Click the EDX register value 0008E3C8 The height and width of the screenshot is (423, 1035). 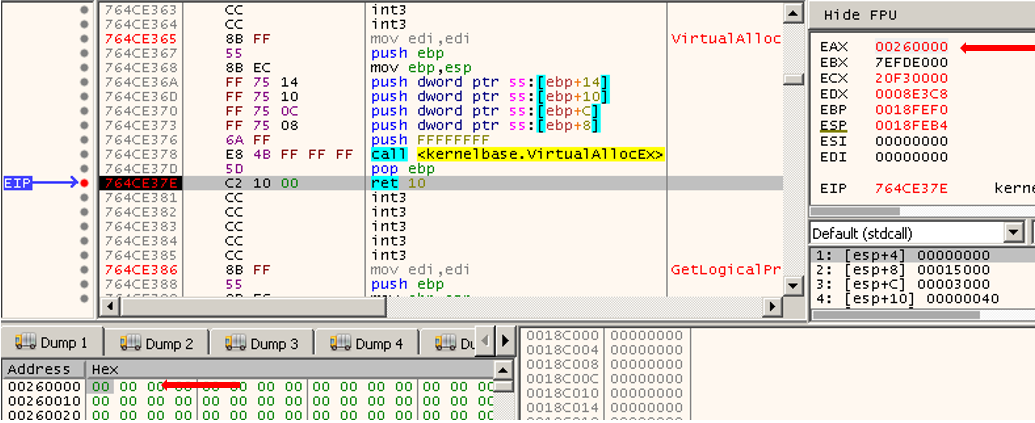tap(912, 94)
